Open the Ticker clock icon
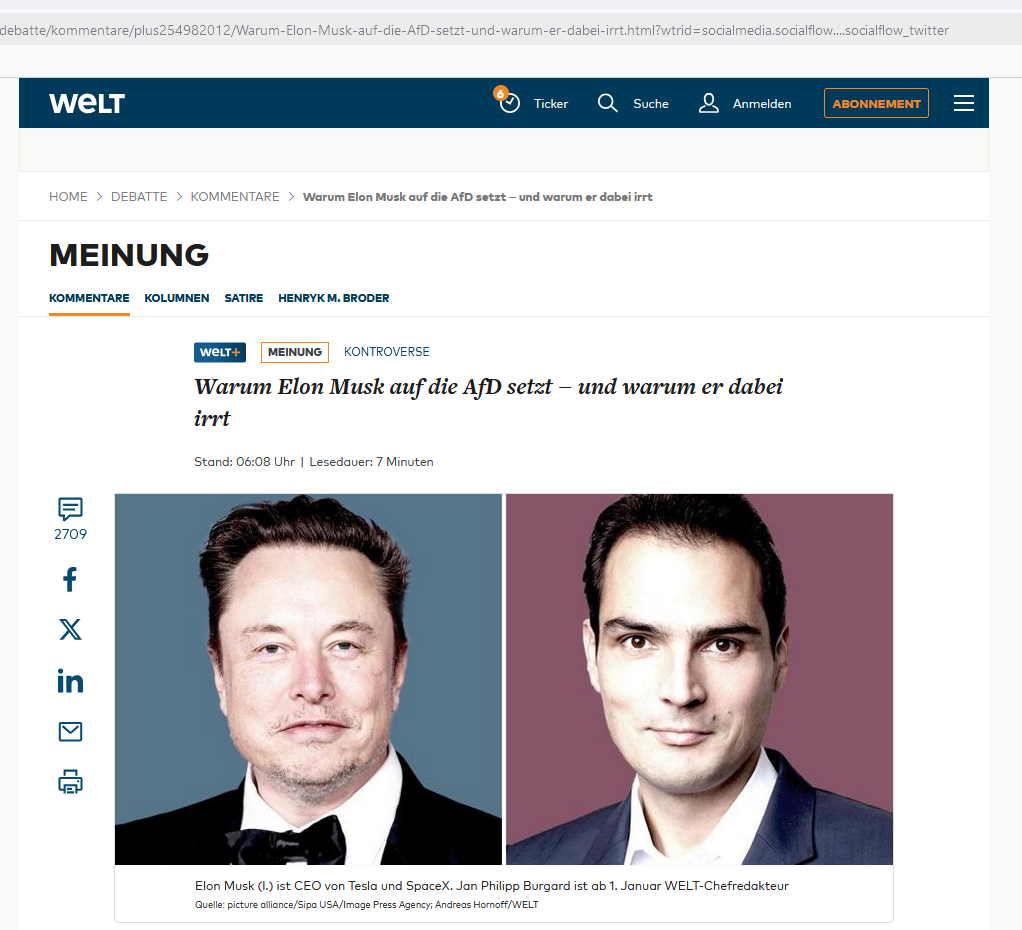The width and height of the screenshot is (1022, 930). click(x=508, y=101)
